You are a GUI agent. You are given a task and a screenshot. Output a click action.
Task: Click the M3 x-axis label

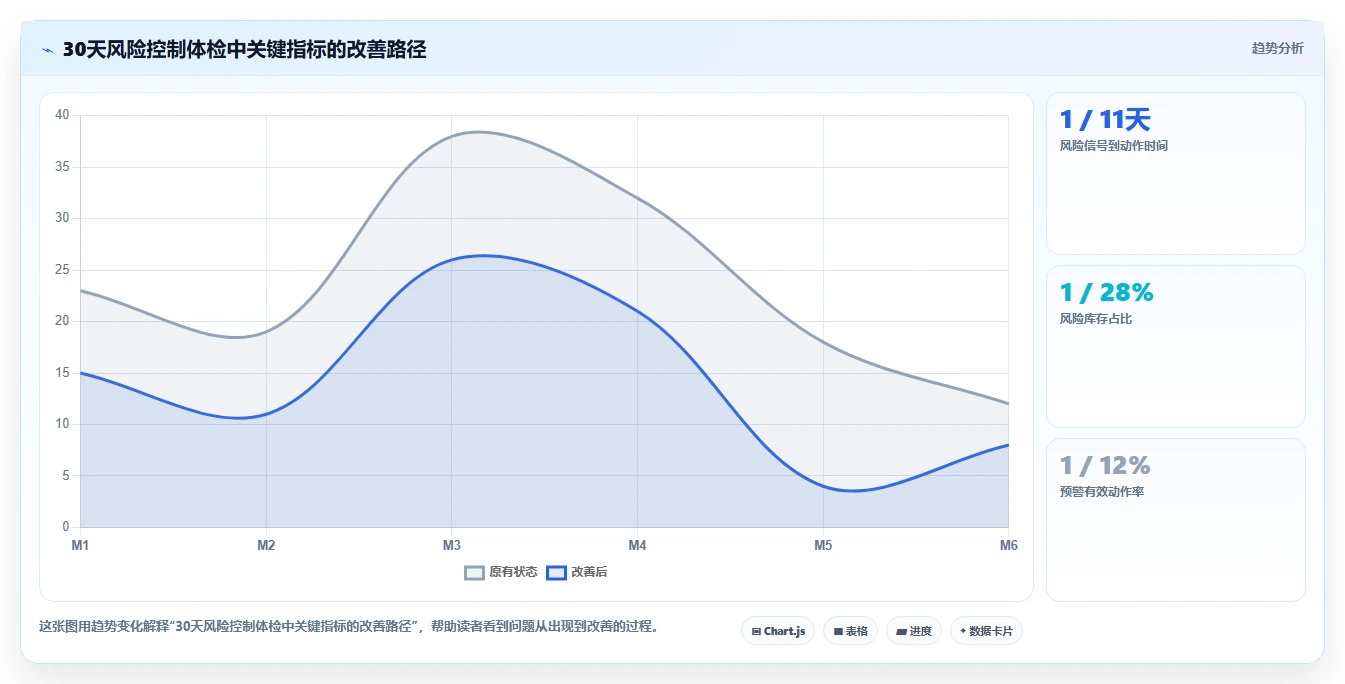tap(452, 545)
